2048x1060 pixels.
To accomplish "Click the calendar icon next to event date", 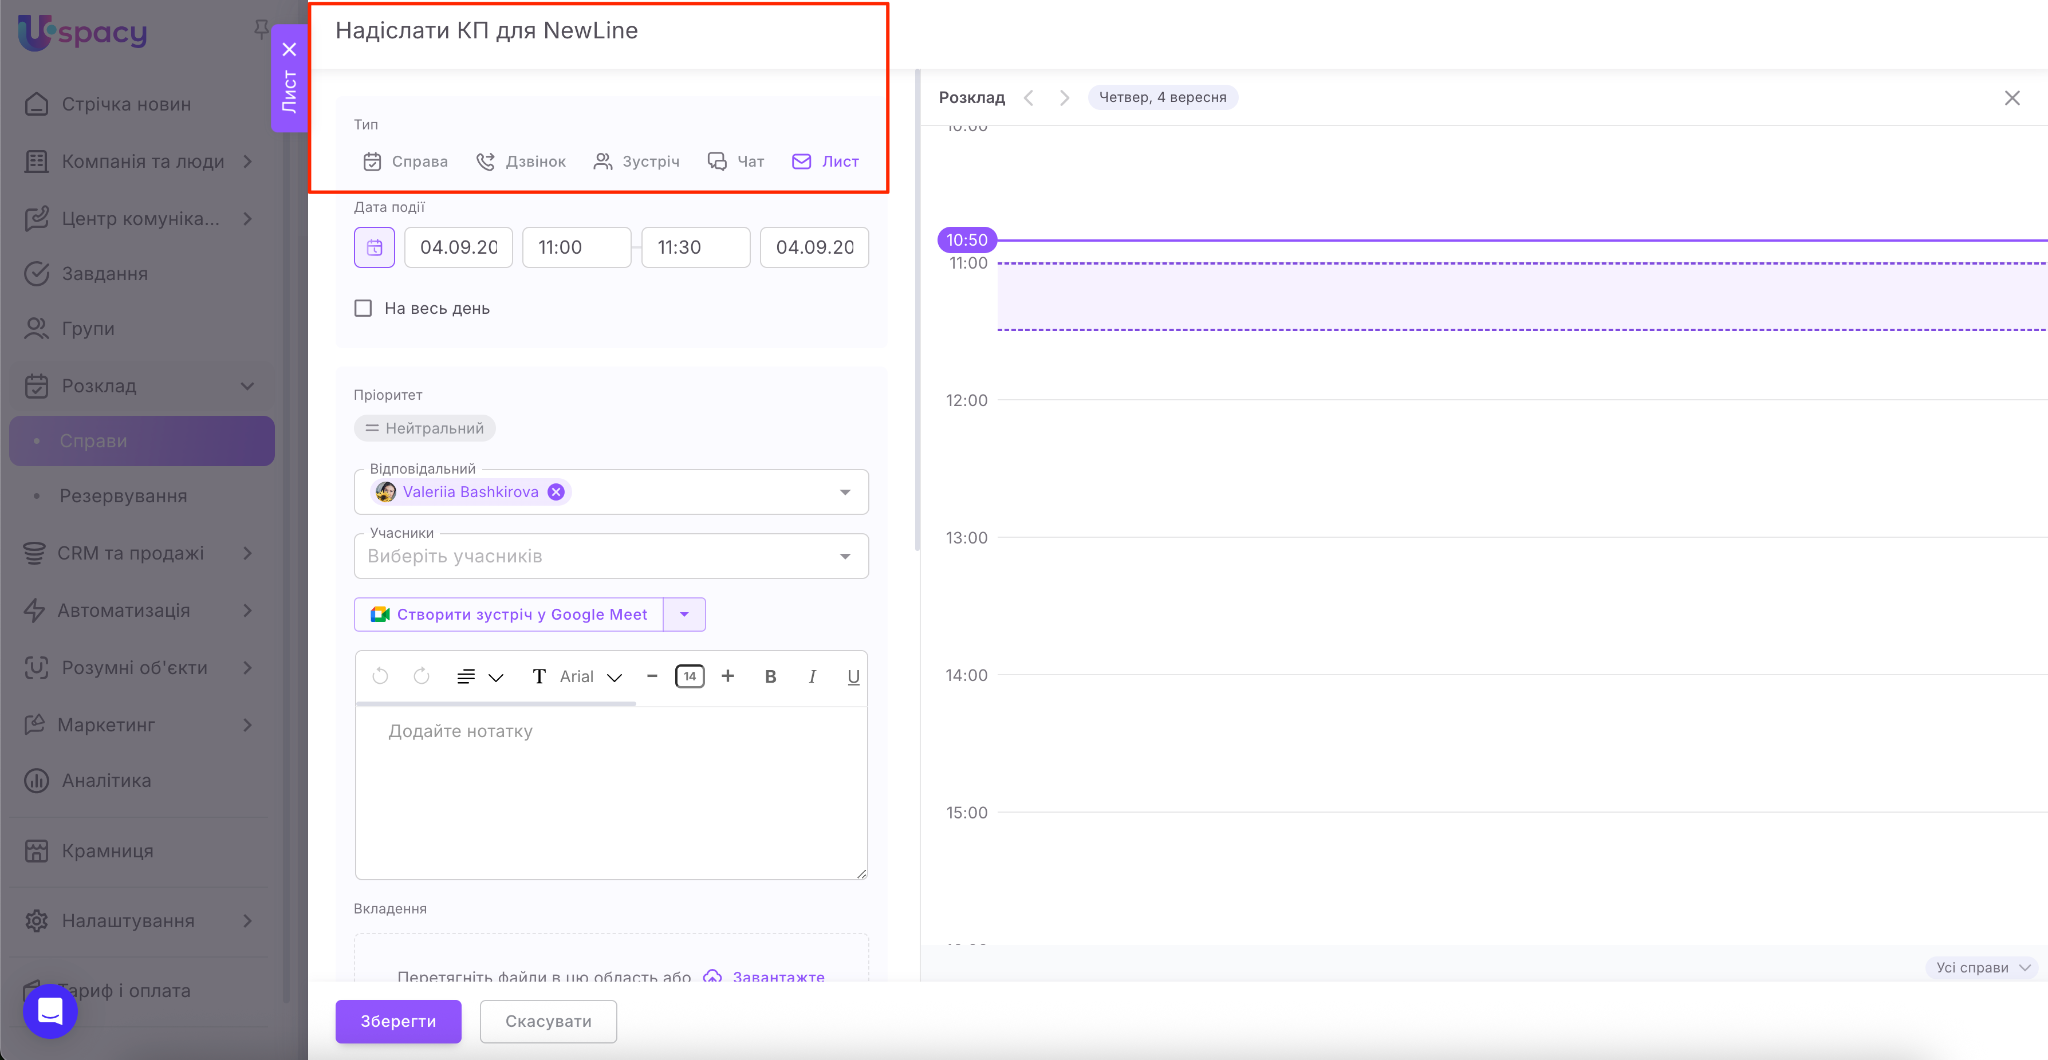I will [x=374, y=247].
